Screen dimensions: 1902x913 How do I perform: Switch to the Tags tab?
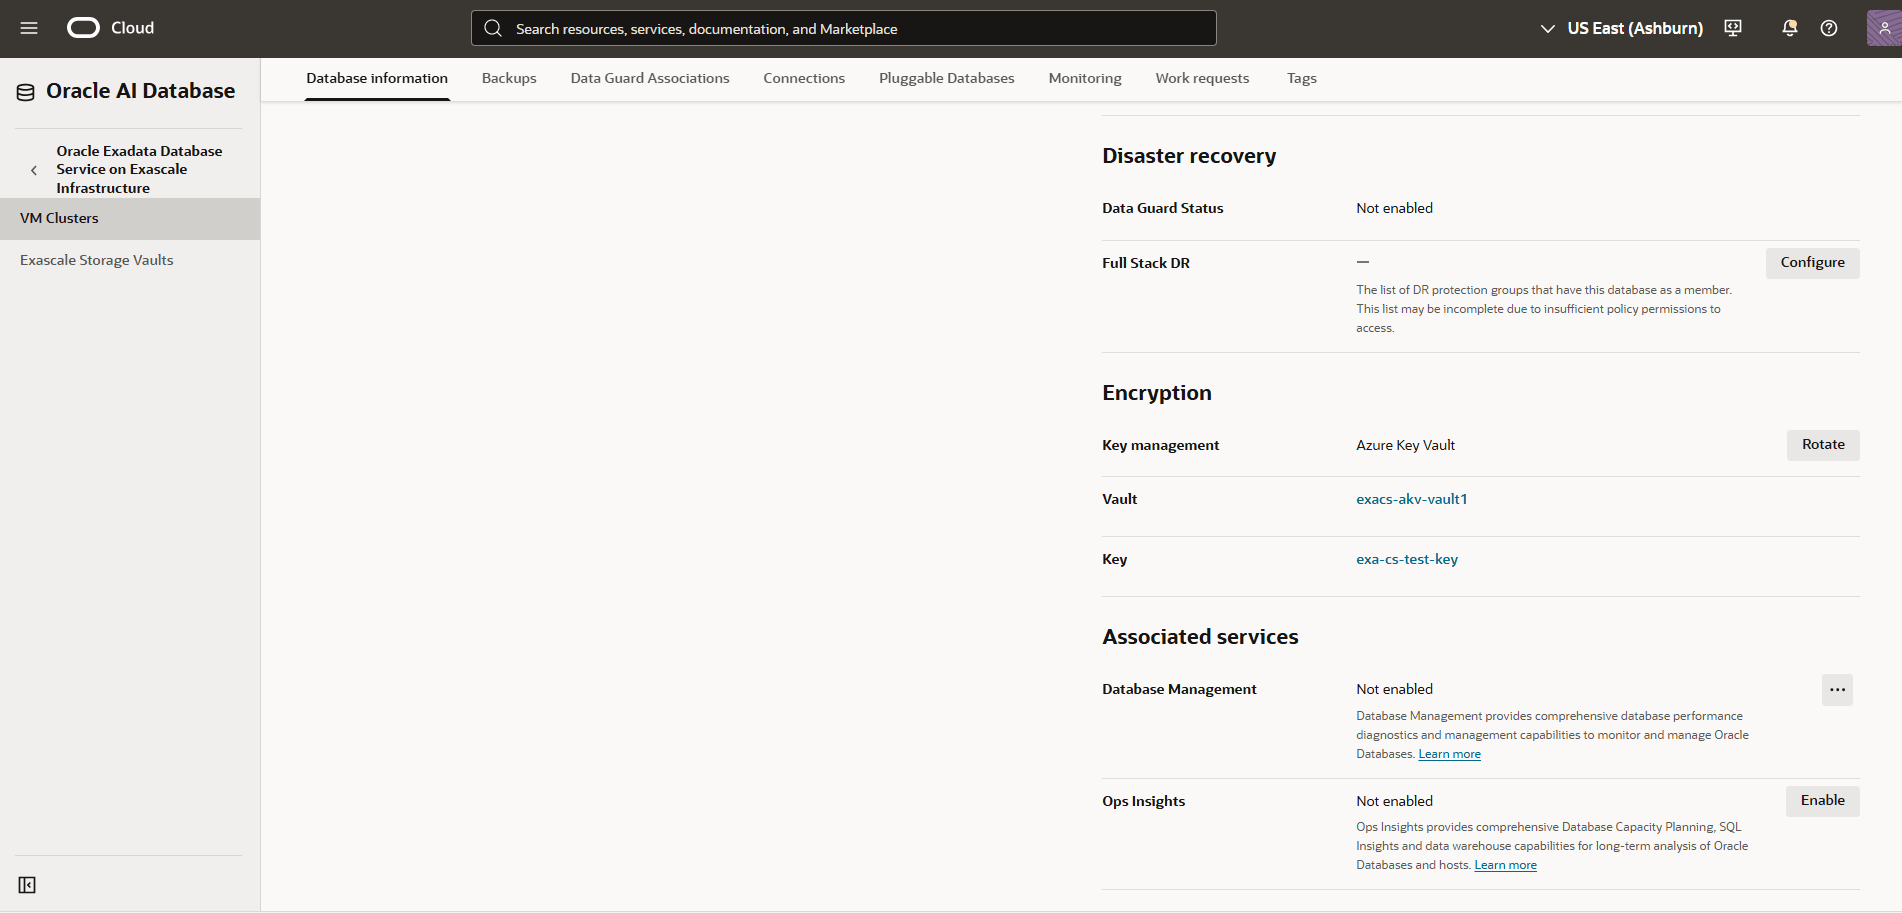coord(1301,78)
